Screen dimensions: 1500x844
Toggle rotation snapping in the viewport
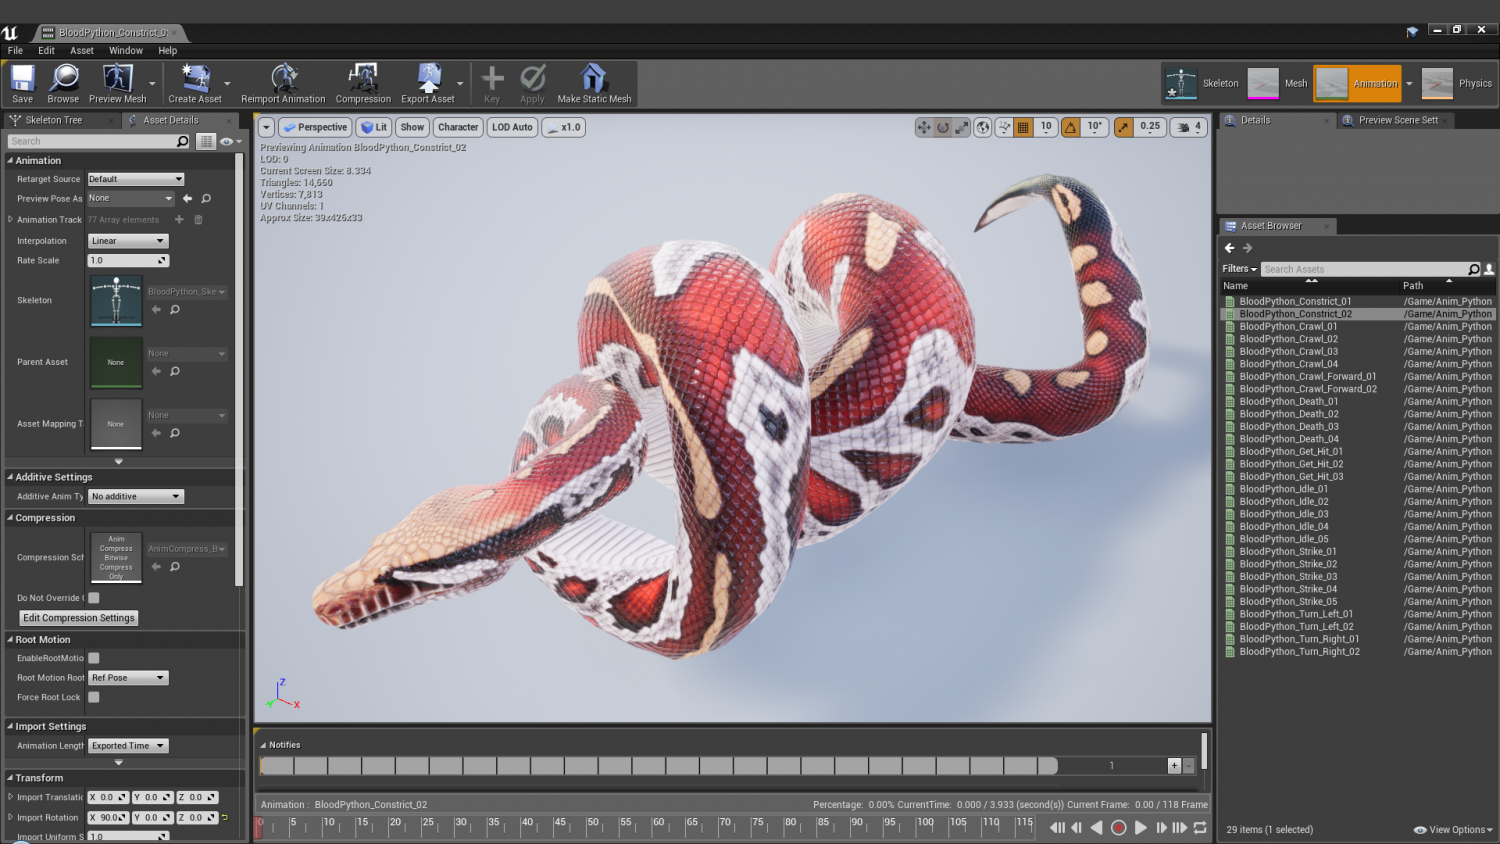pyautogui.click(x=1071, y=127)
